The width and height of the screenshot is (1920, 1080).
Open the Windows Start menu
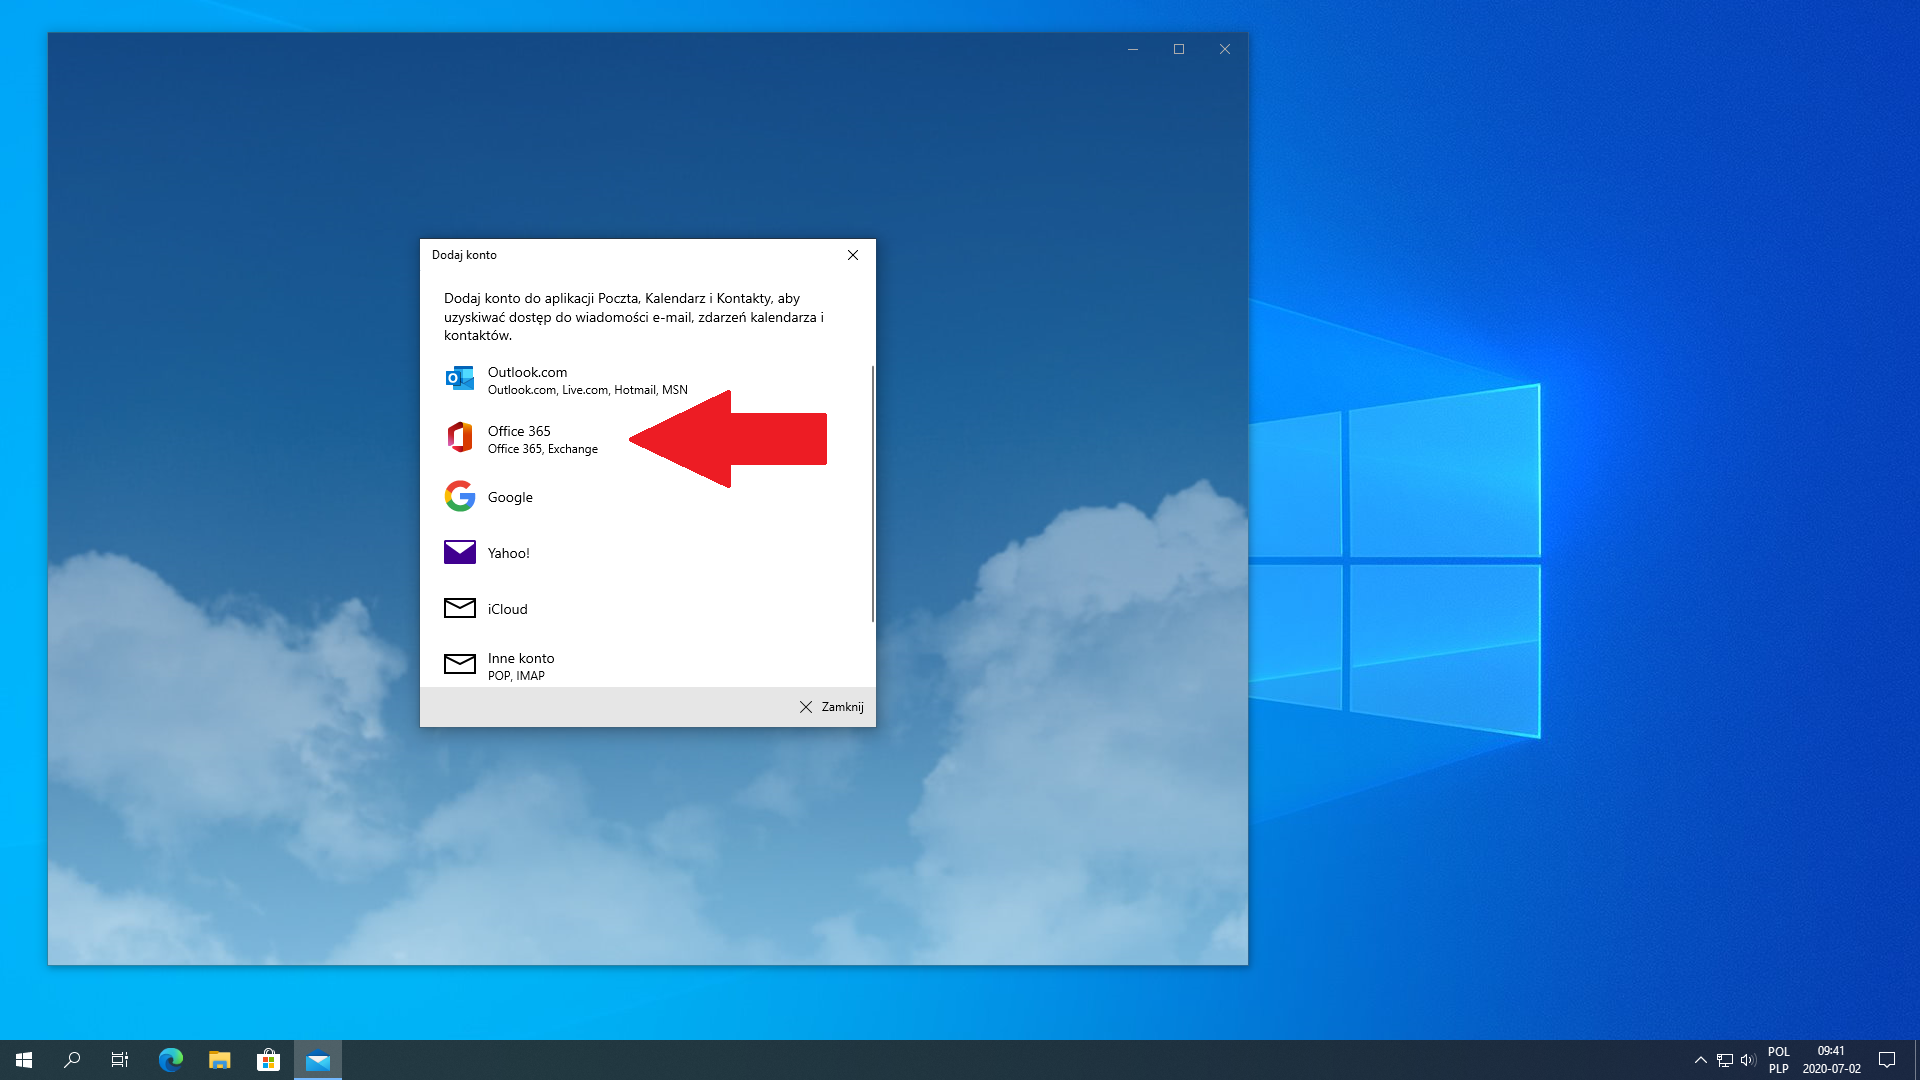pyautogui.click(x=24, y=1060)
